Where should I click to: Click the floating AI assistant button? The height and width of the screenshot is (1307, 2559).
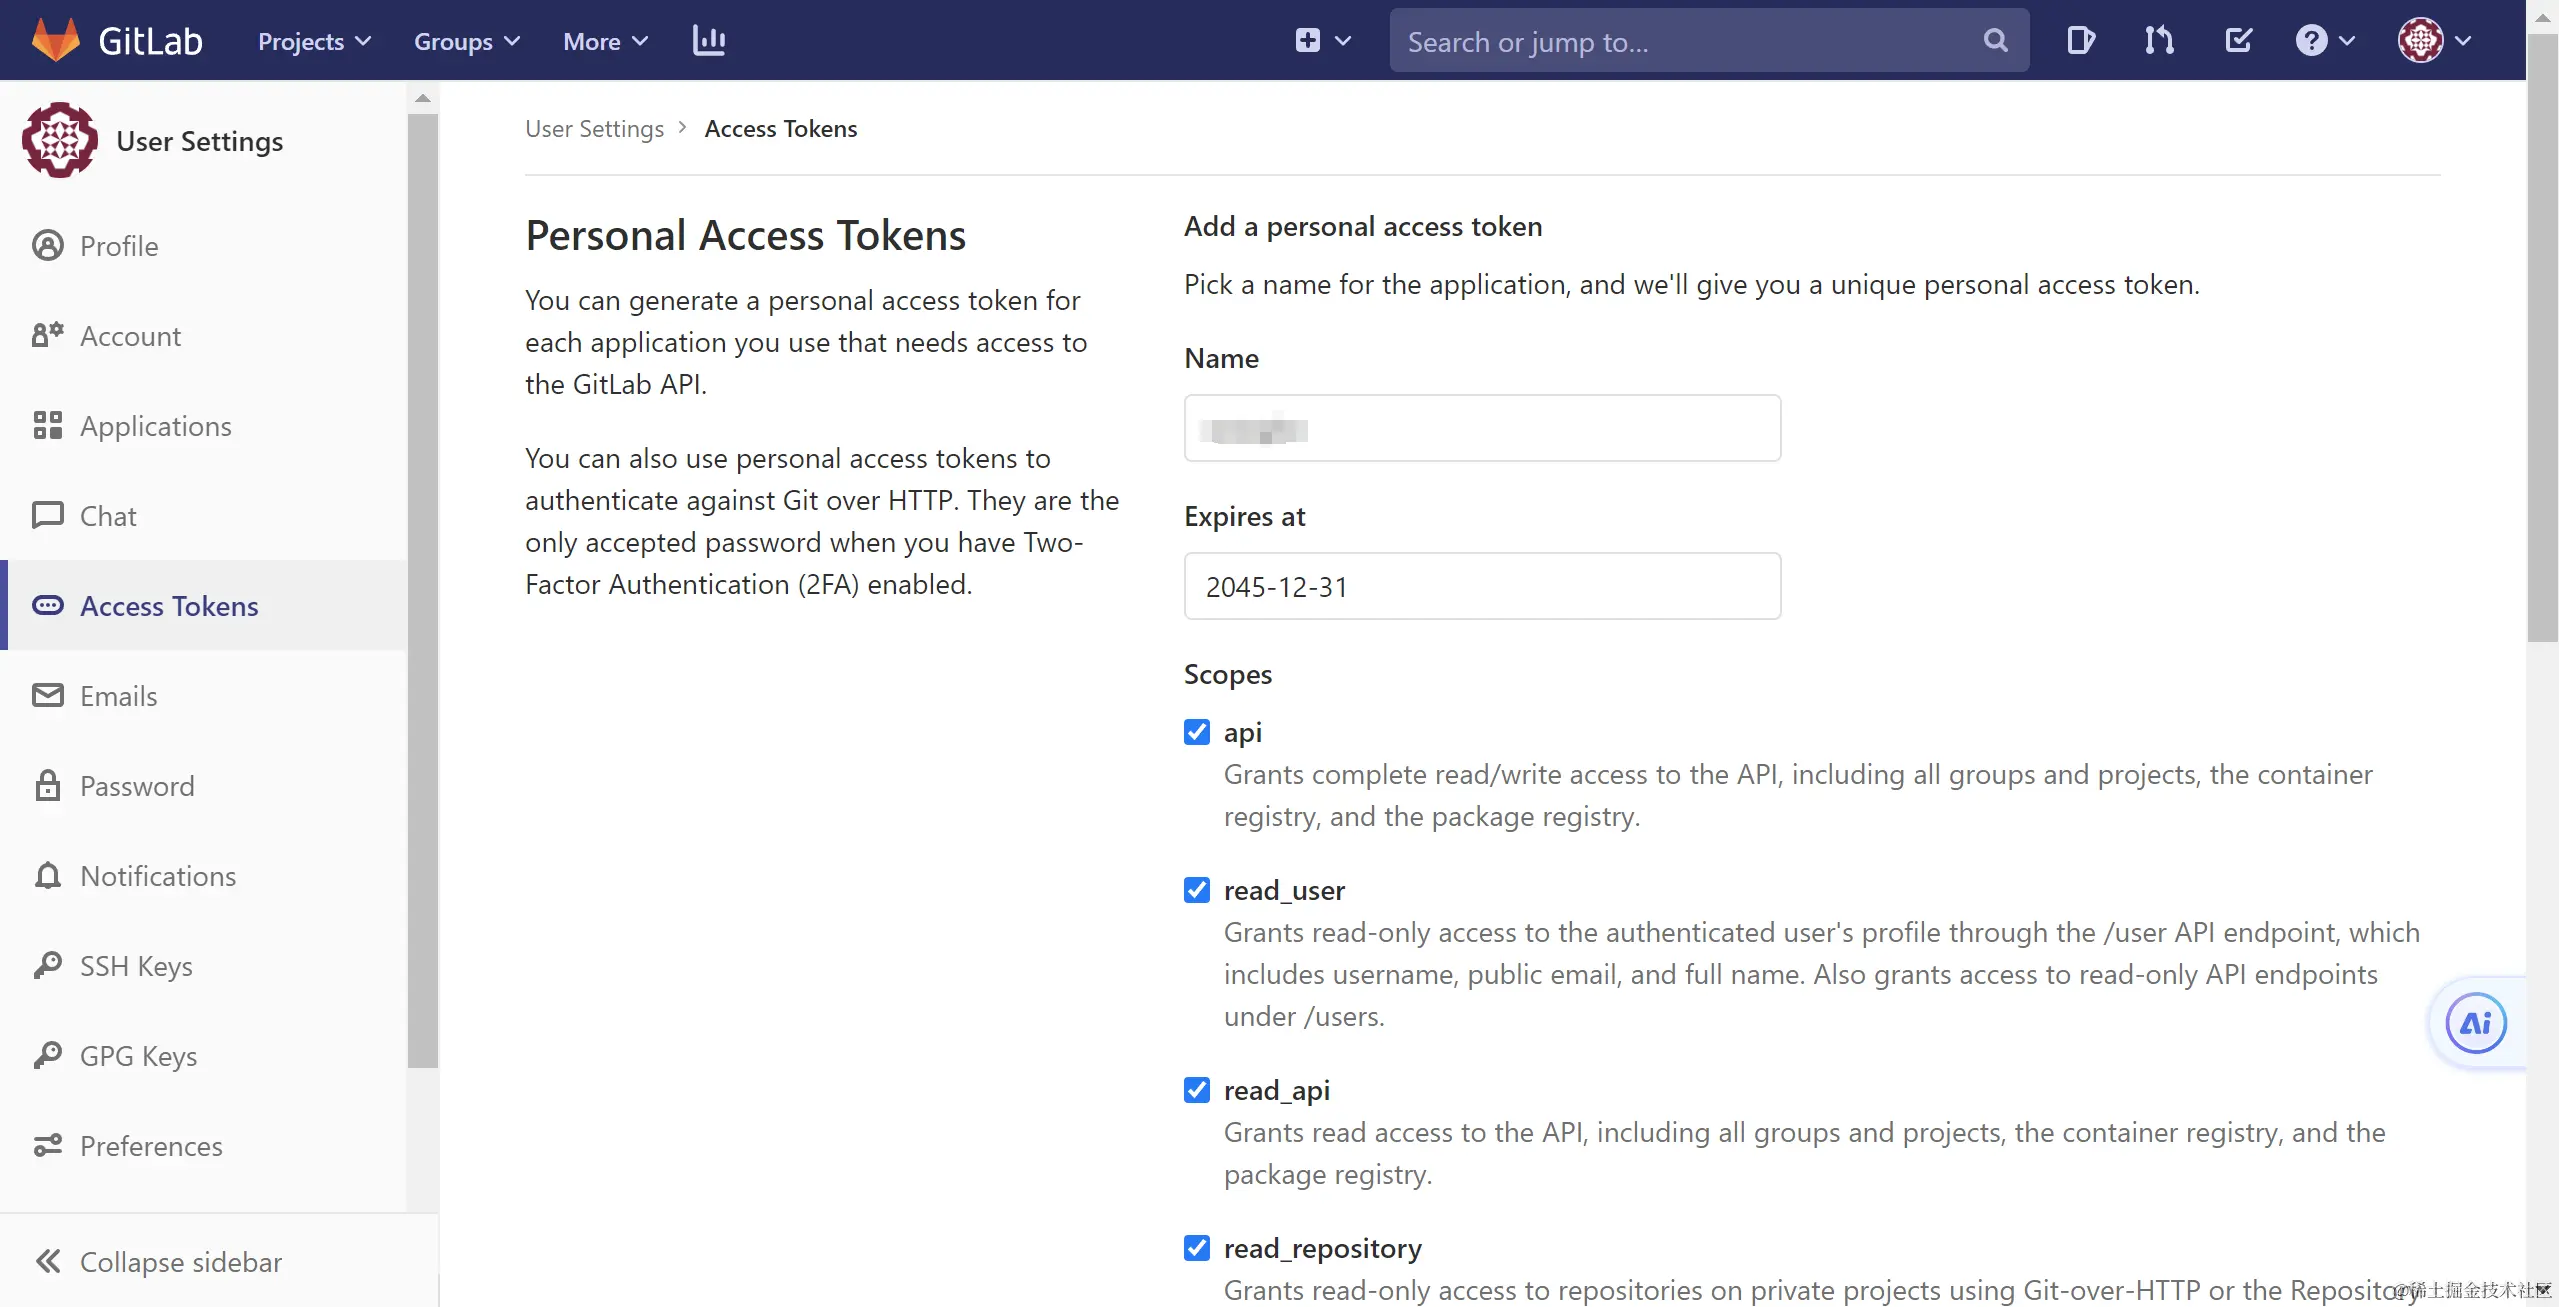click(2475, 1023)
